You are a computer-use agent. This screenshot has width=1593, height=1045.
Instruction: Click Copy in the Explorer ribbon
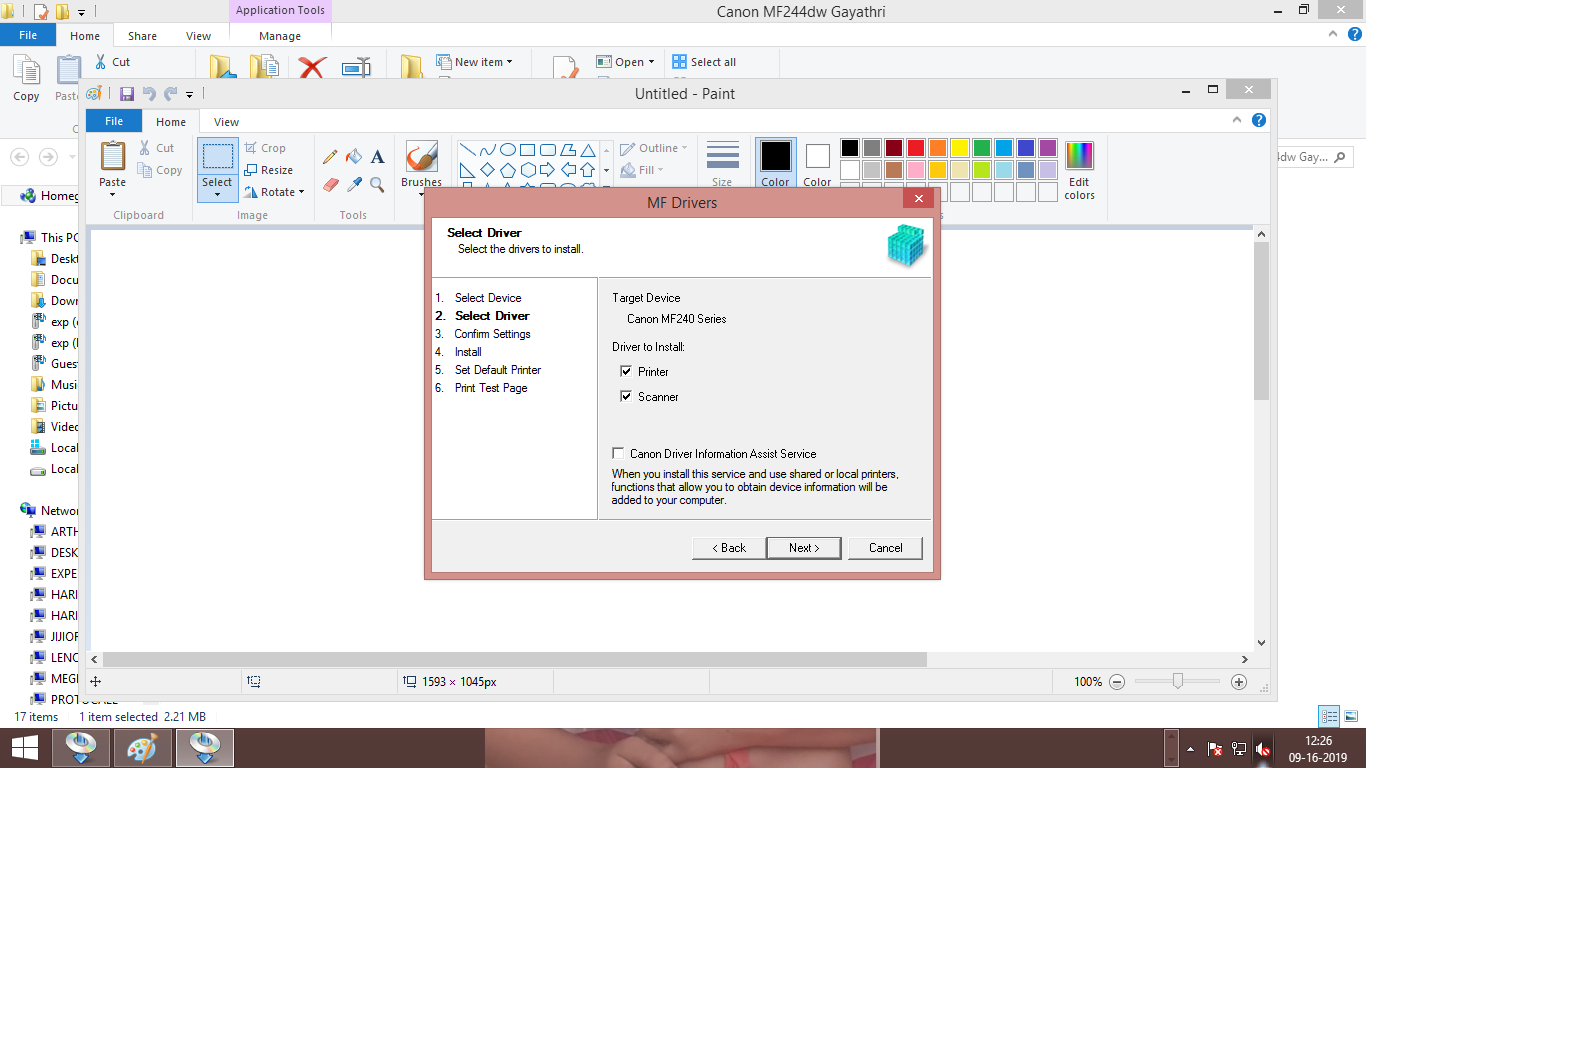pos(26,78)
